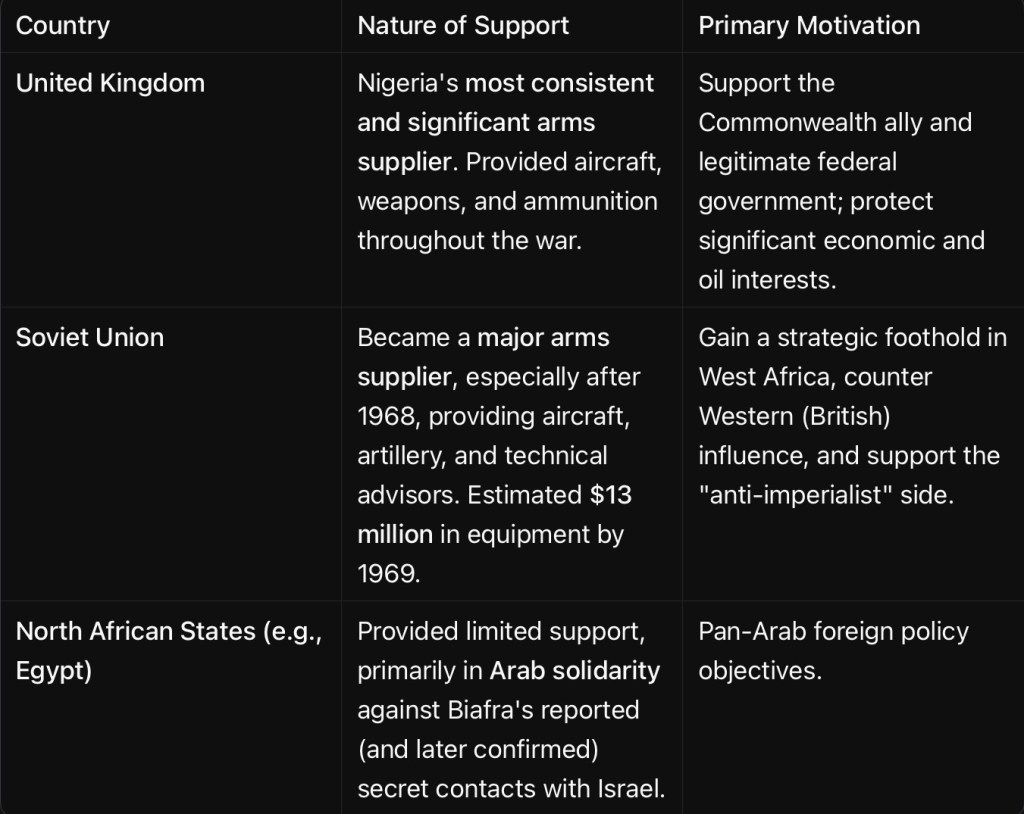Click the year '1969.' in Soviet row
Viewport: 1024px width, 814px height.
pyautogui.click(x=388, y=573)
